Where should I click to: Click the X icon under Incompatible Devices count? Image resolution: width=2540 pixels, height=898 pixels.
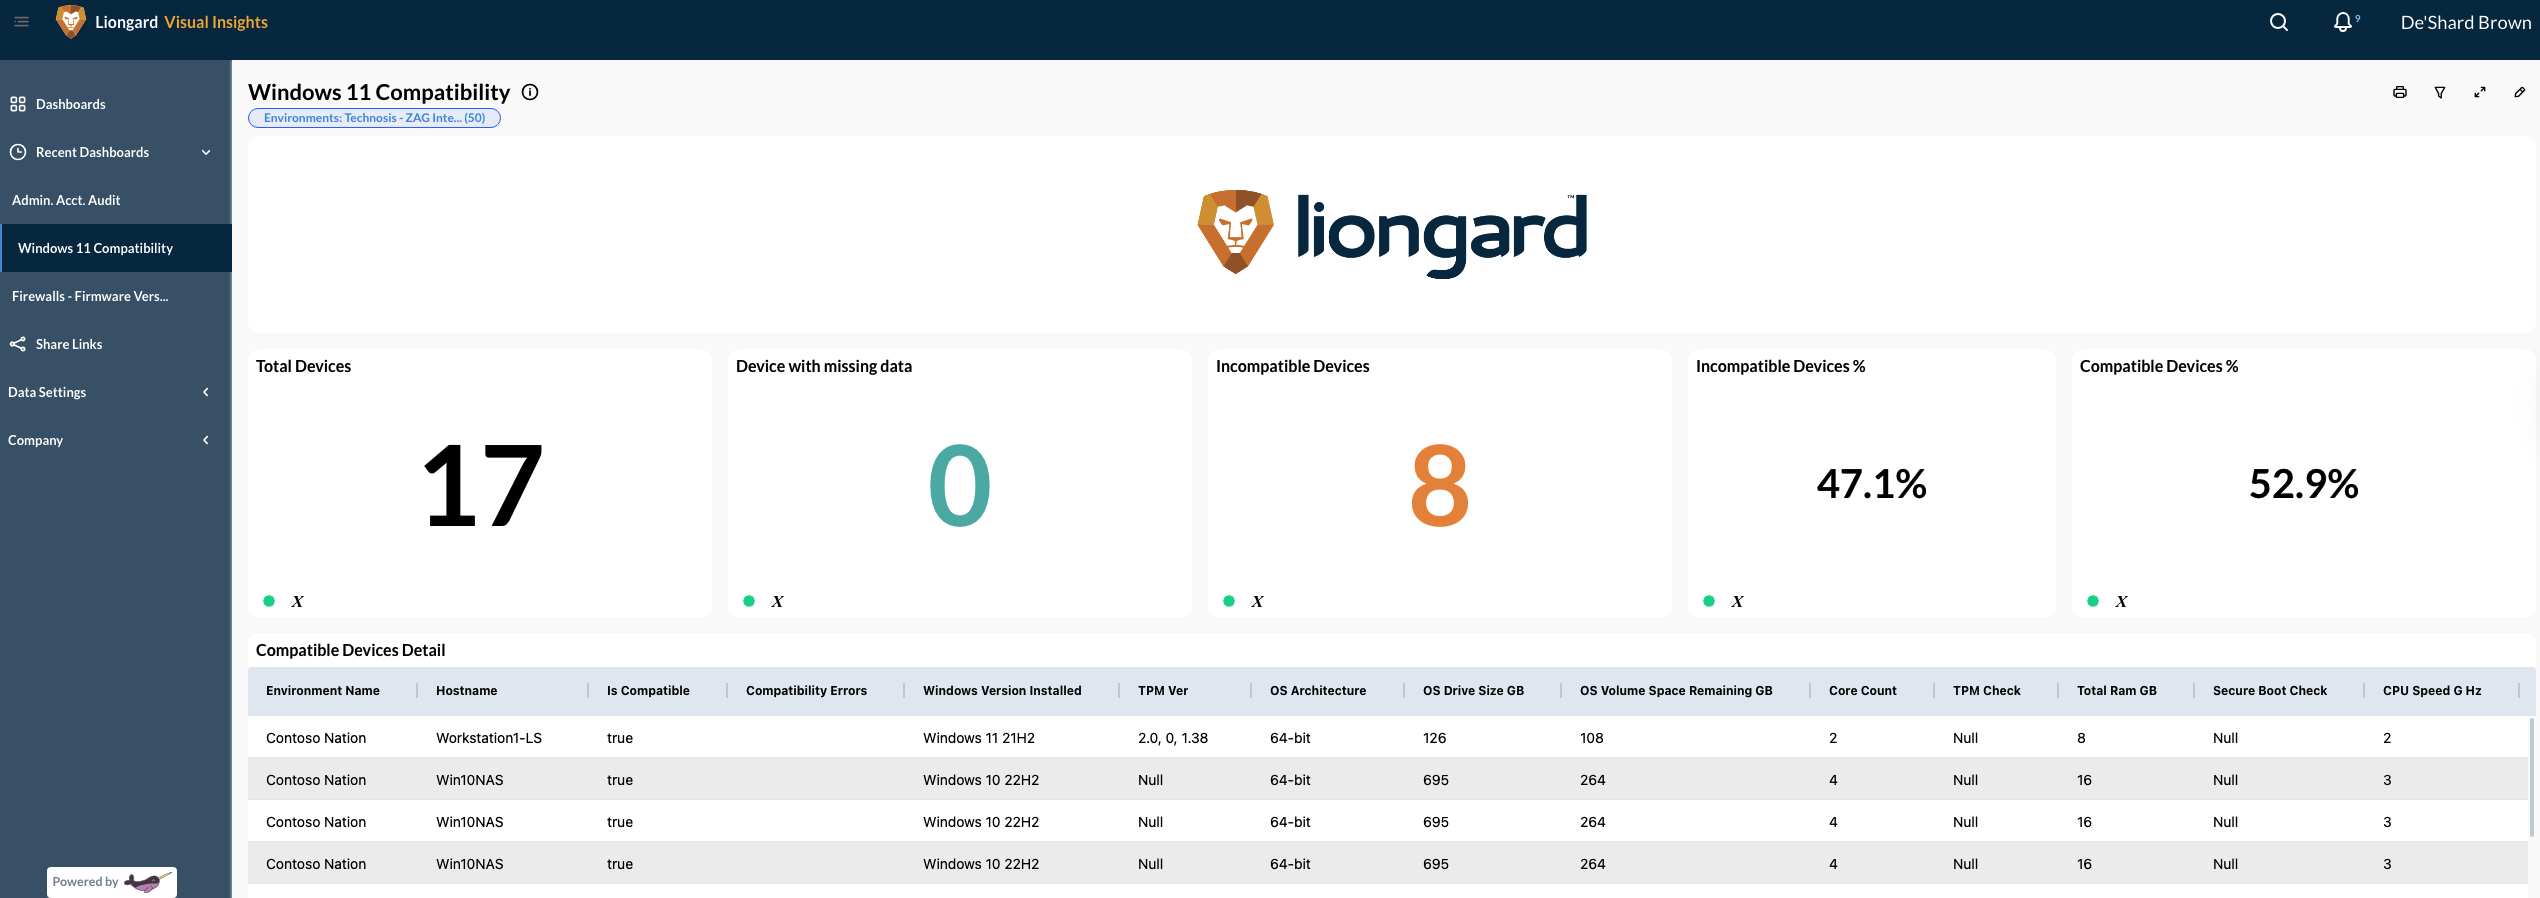(1257, 601)
